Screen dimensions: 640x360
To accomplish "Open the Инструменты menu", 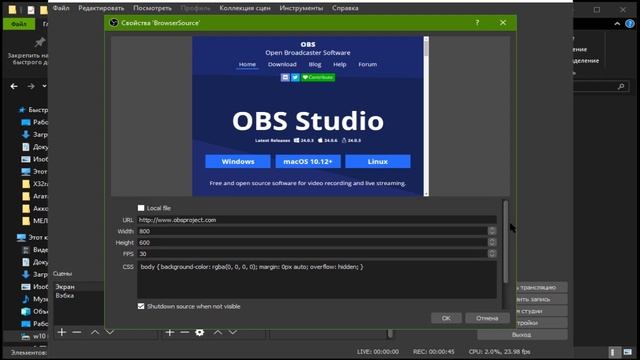I will tap(301, 8).
